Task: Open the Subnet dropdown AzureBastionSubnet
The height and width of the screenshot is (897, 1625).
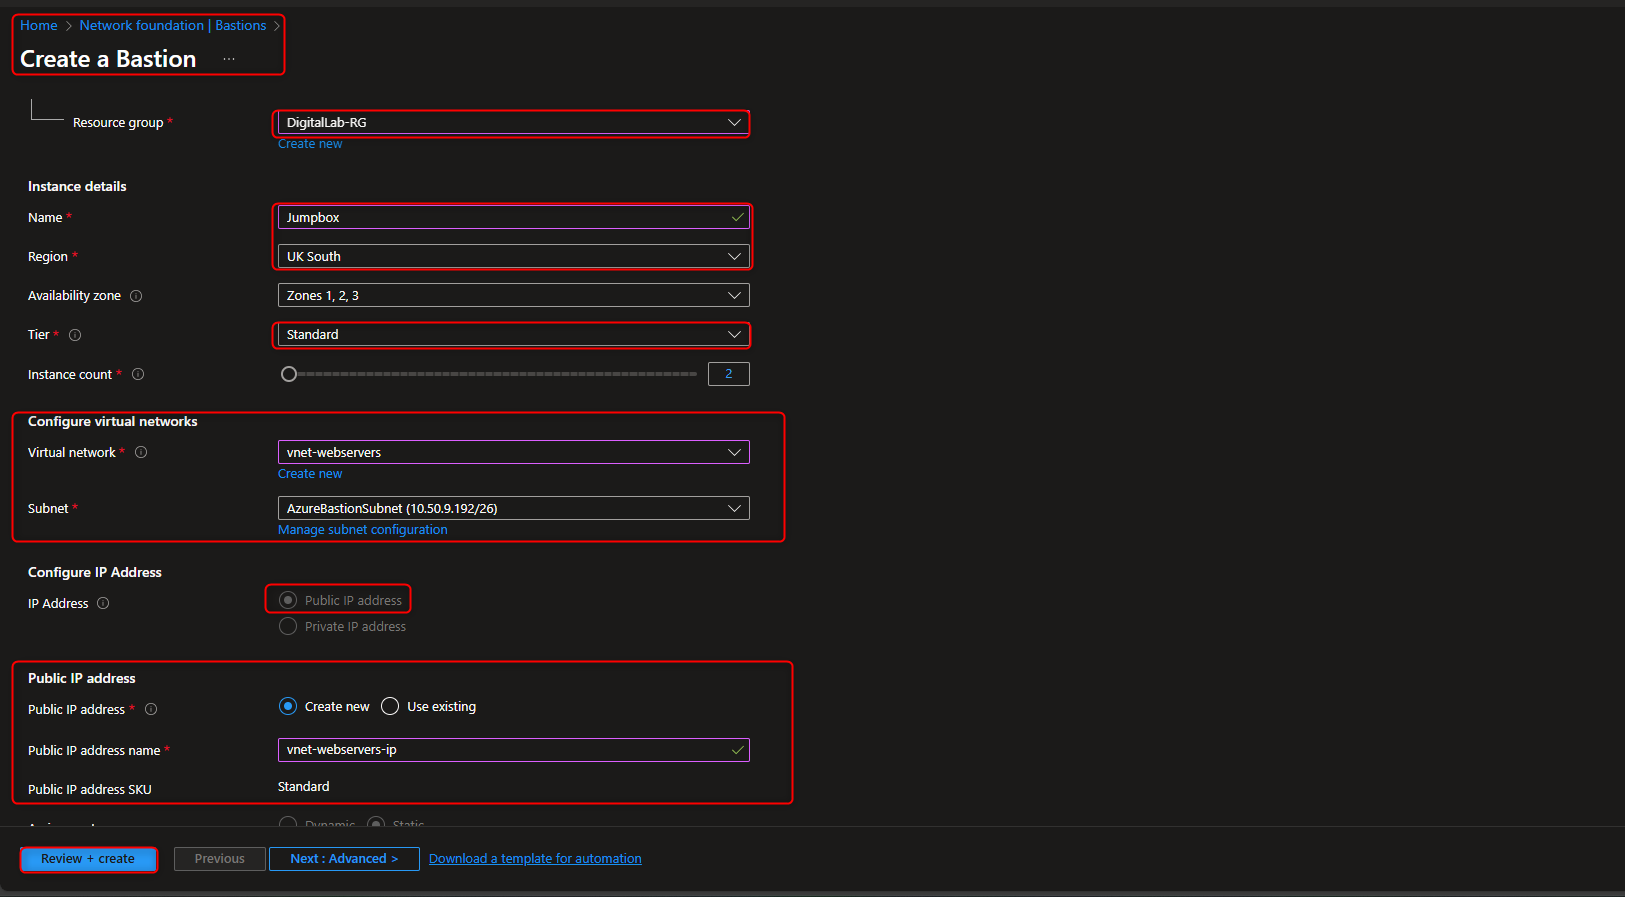Action: pos(513,508)
